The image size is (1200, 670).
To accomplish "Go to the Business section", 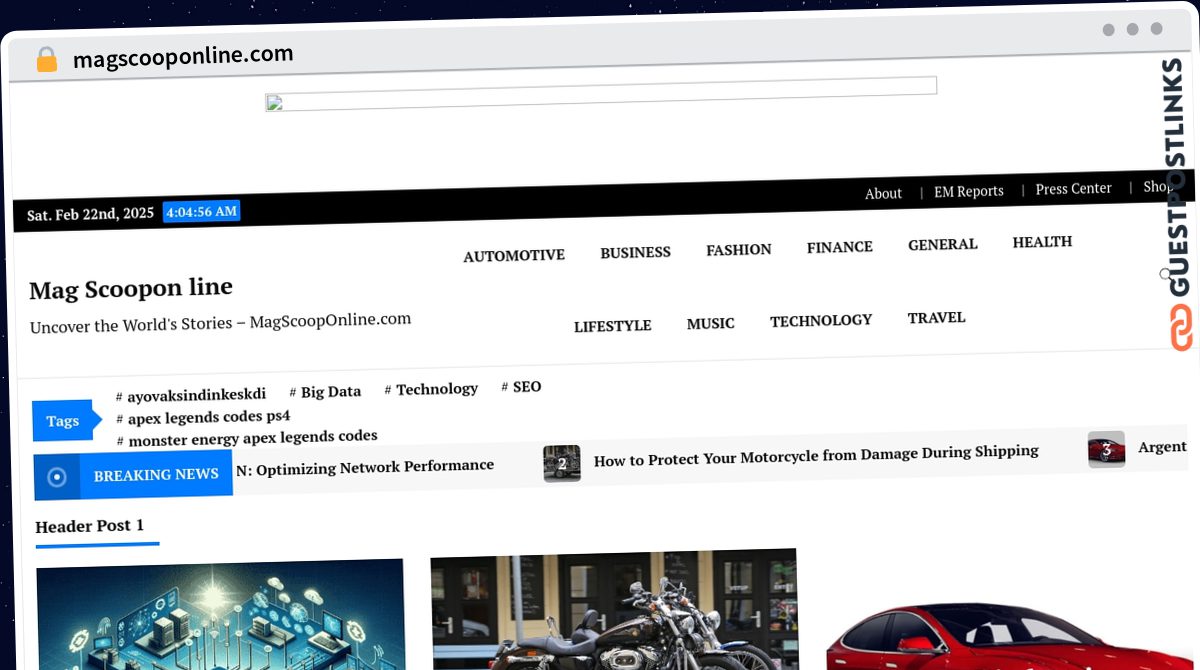I will point(635,253).
